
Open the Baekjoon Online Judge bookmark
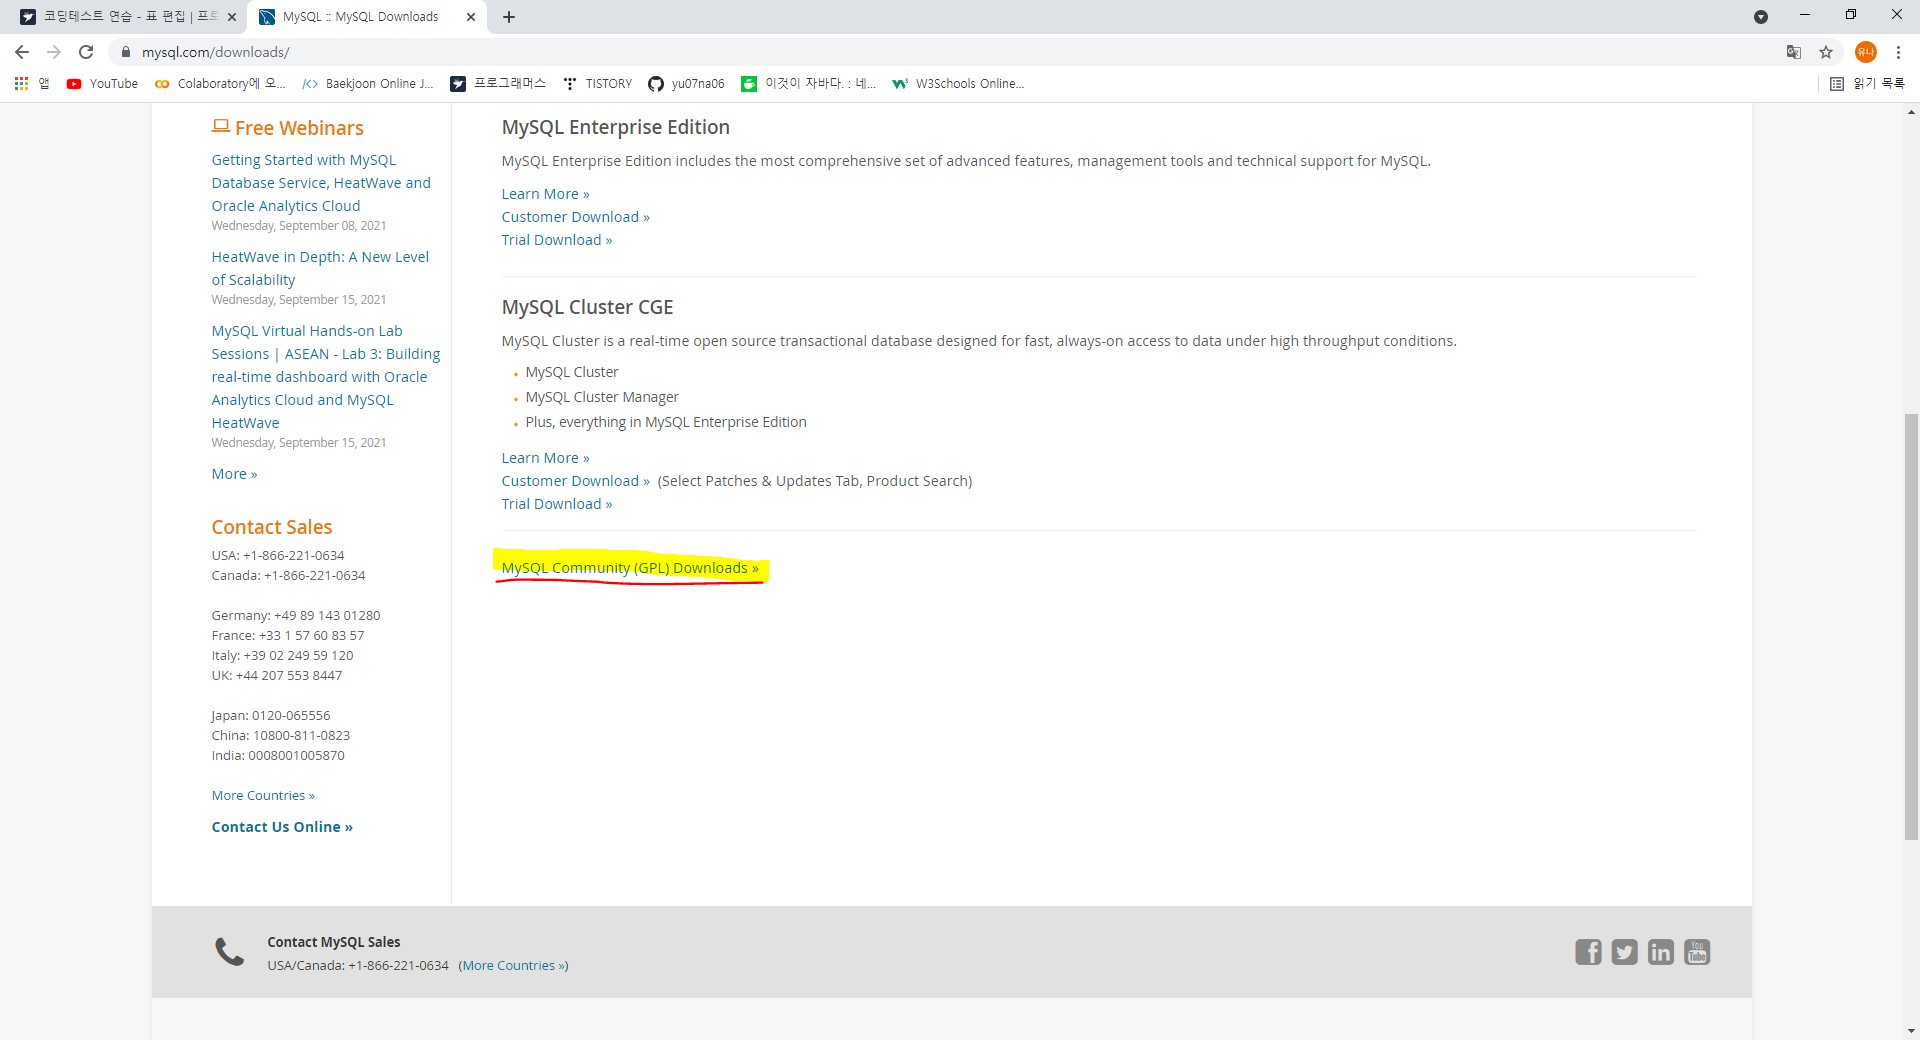[x=368, y=84]
